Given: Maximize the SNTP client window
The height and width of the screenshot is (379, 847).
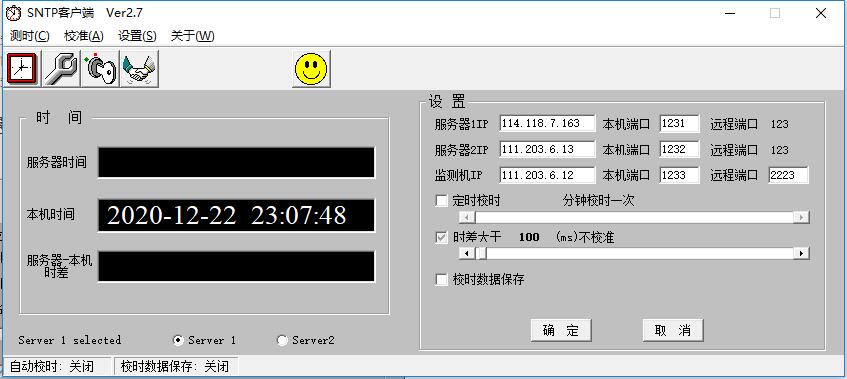Looking at the screenshot, I should tap(775, 13).
